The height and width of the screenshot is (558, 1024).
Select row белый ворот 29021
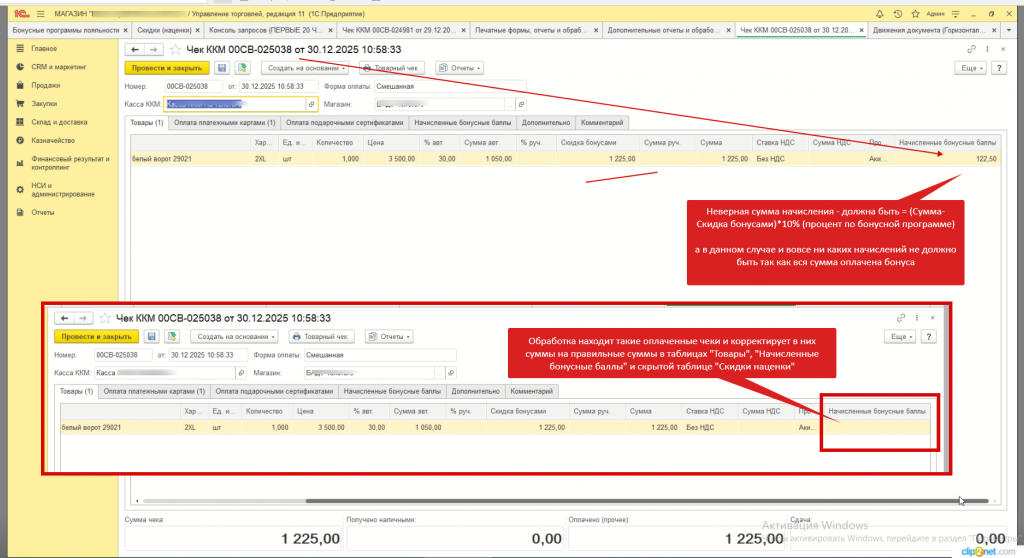[564, 159]
